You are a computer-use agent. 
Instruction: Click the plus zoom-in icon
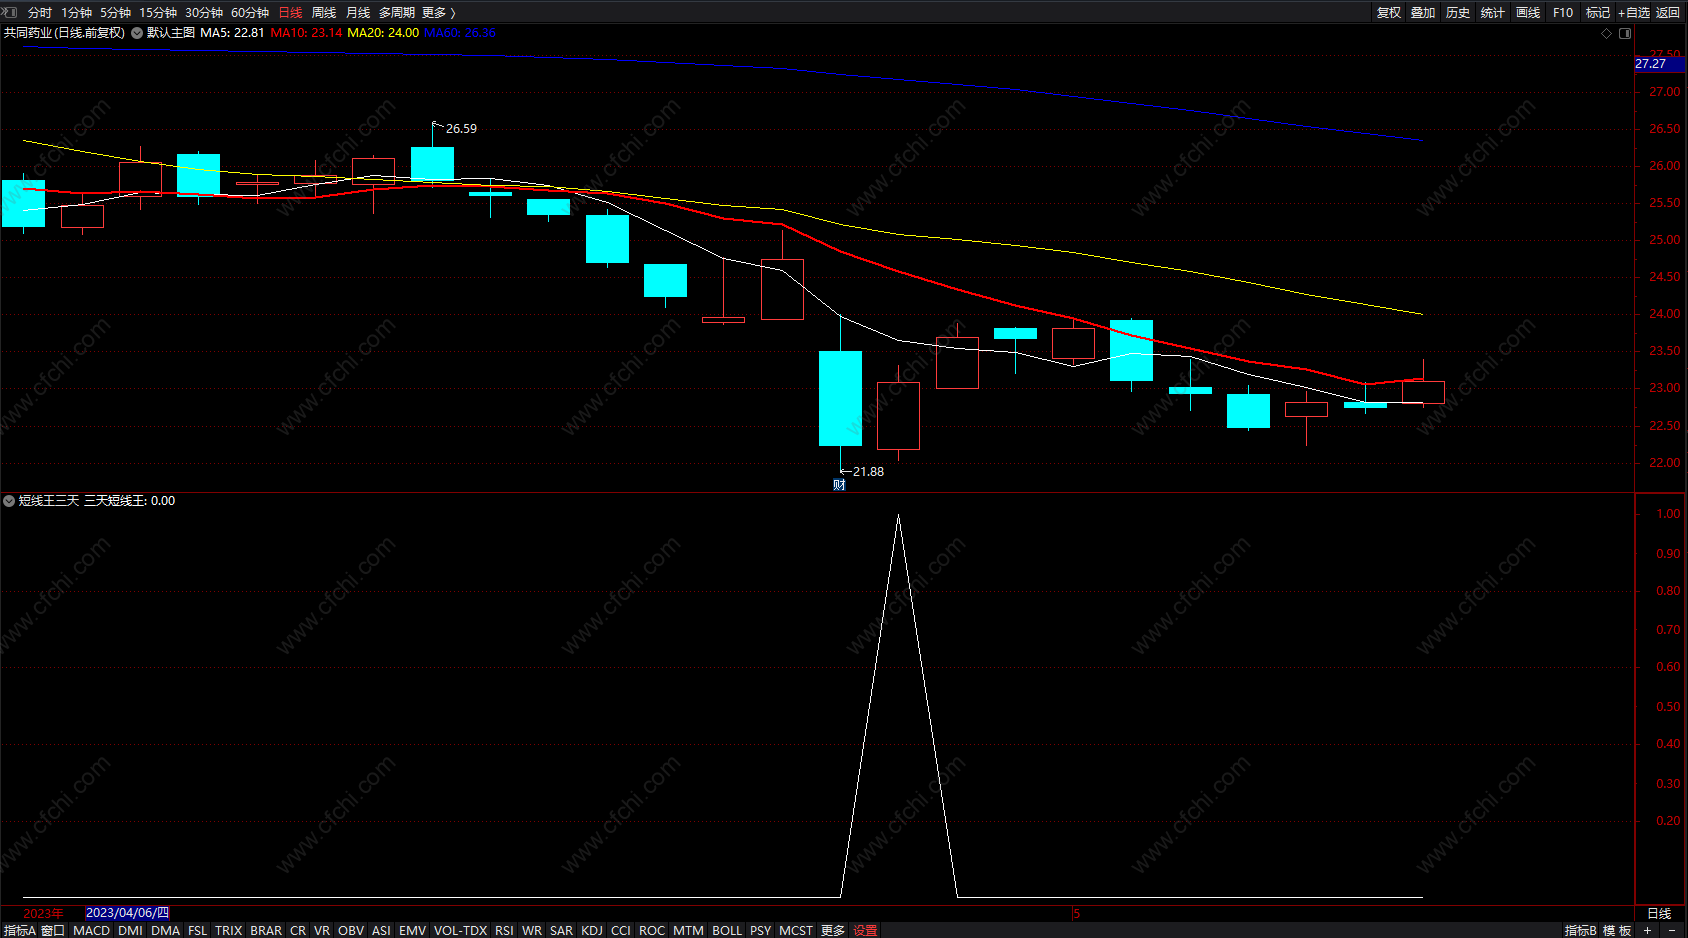click(x=1647, y=930)
